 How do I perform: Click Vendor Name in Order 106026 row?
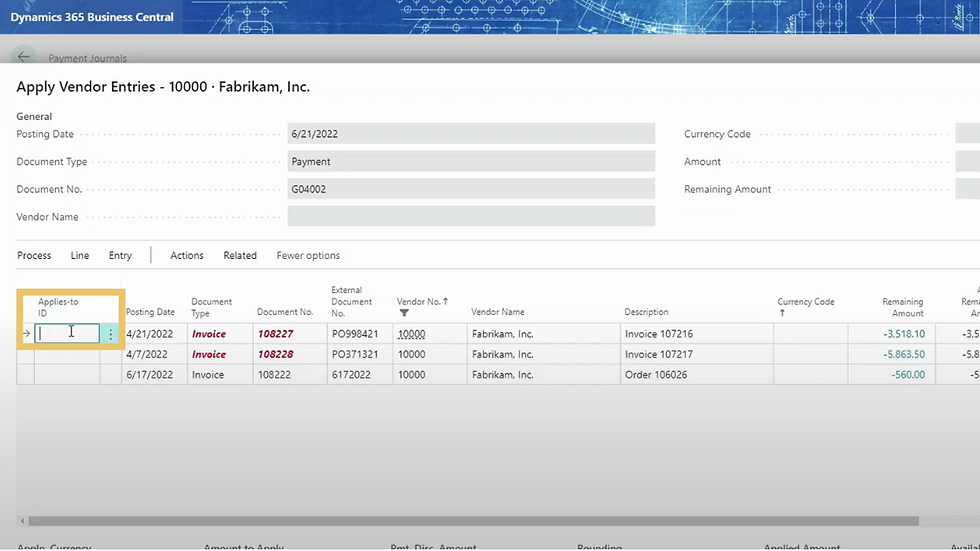pos(544,375)
